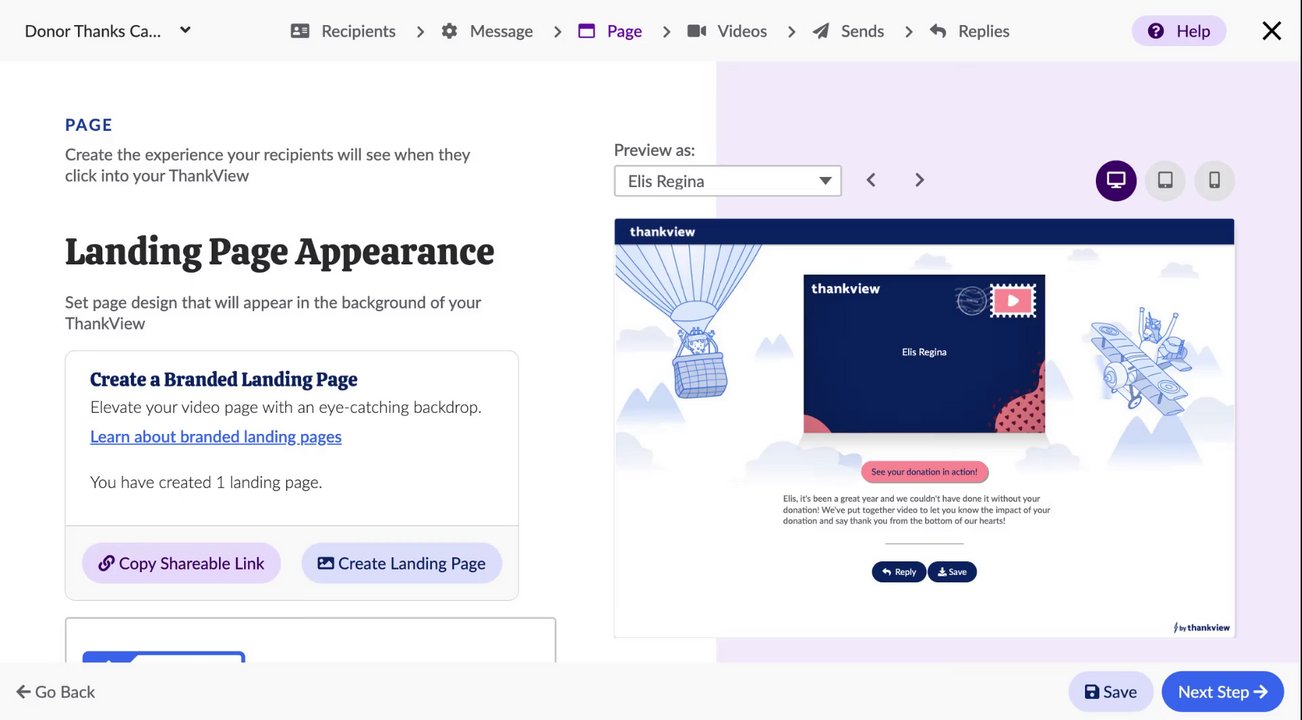Click Copy Shareable Link button
1302x720 pixels.
[x=181, y=563]
